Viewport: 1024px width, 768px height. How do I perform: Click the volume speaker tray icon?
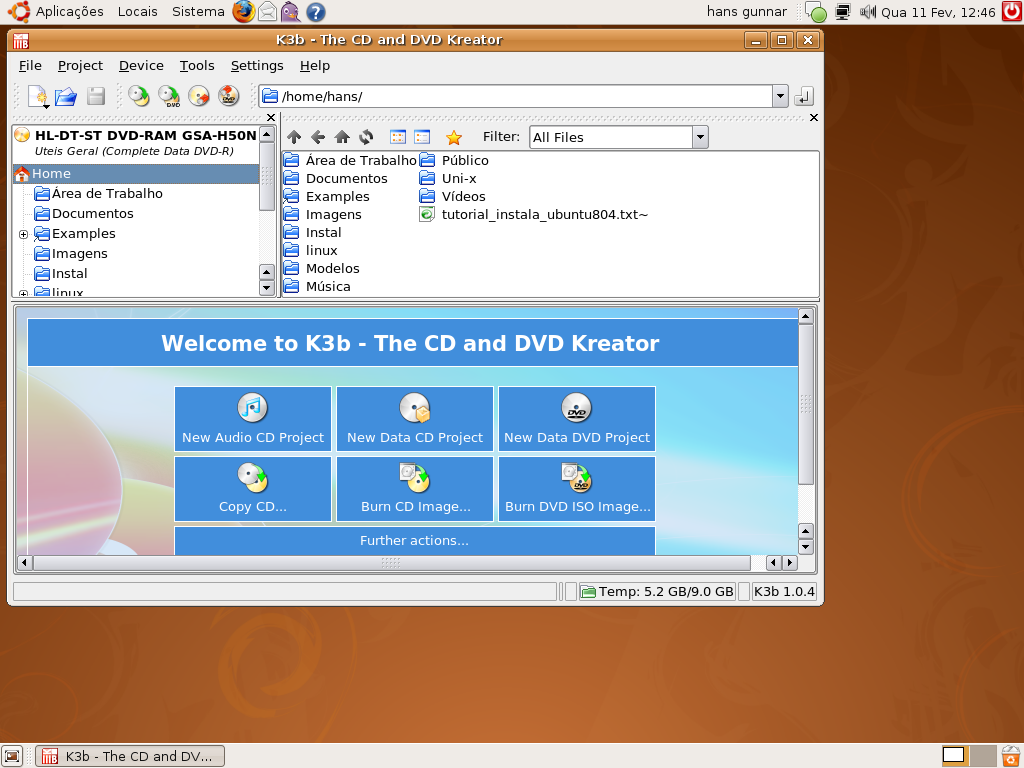pos(868,12)
